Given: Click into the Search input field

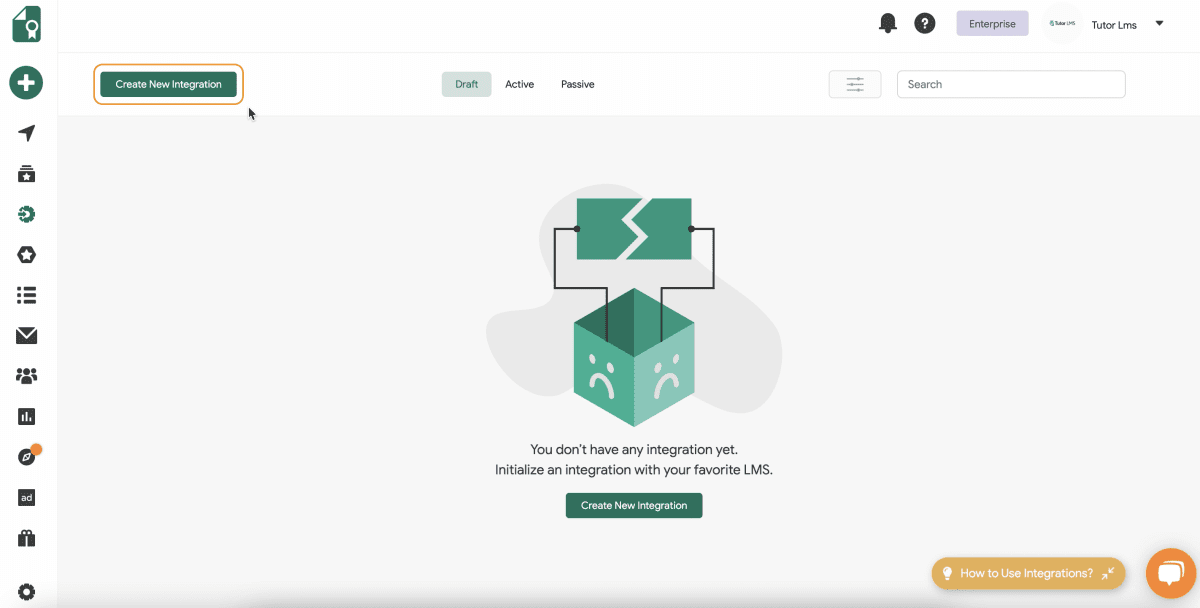Looking at the screenshot, I should point(1010,84).
